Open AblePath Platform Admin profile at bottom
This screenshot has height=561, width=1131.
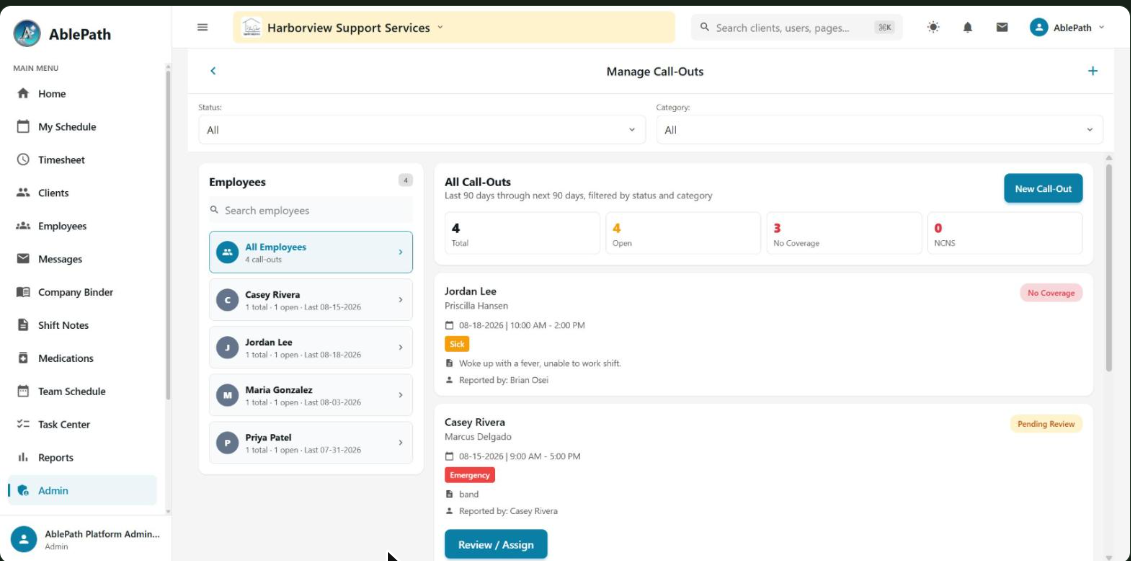[85, 539]
